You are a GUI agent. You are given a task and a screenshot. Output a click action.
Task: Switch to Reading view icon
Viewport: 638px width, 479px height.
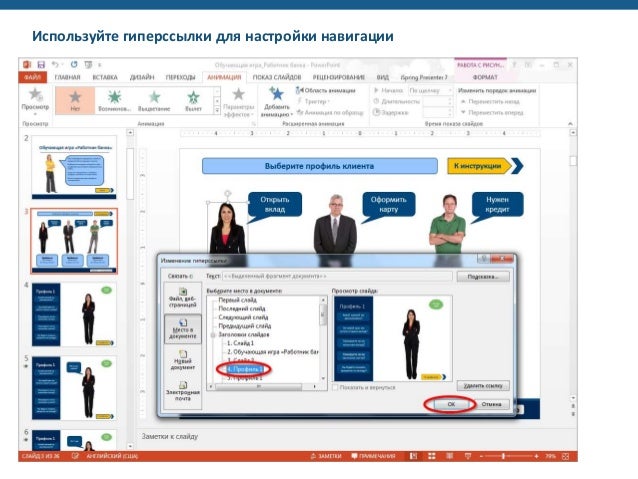pyautogui.click(x=450, y=456)
